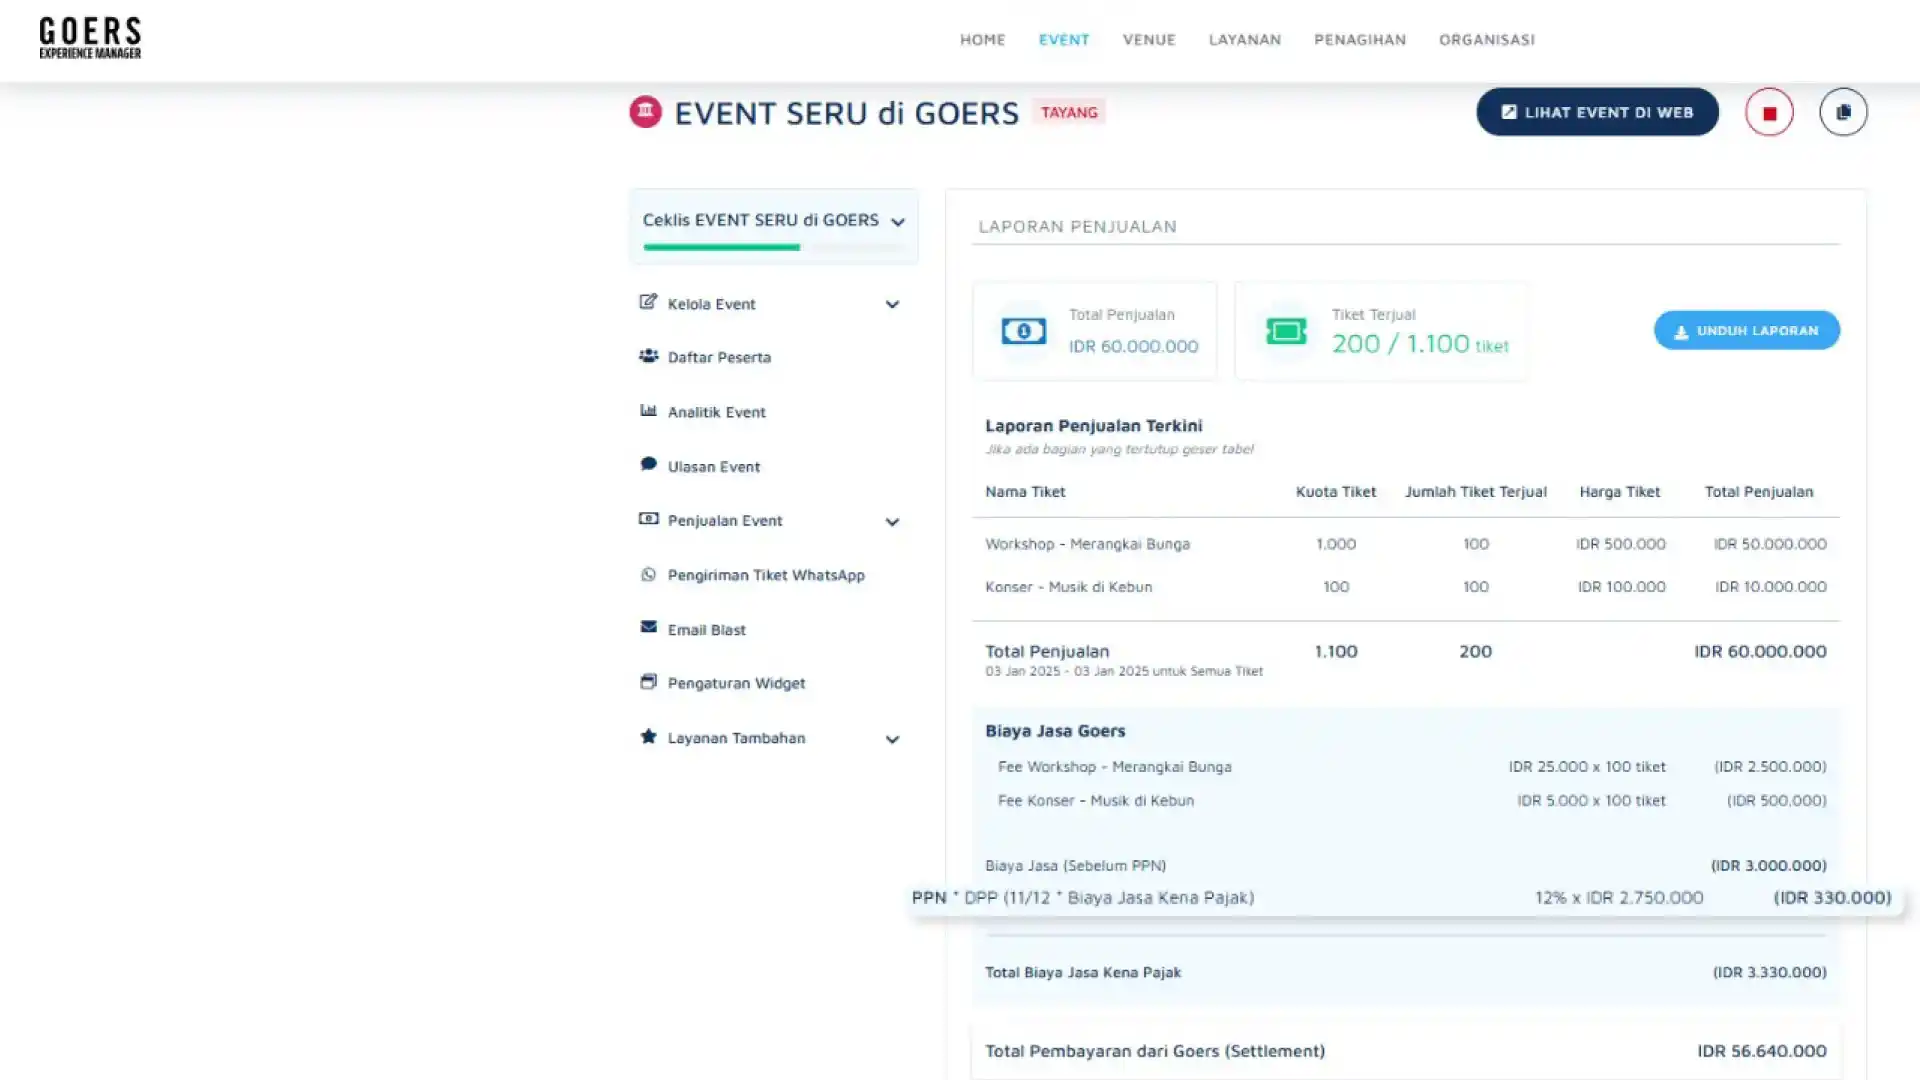Click the Konser - Musik di Kebun ticket row
This screenshot has height=1080, width=1920.
click(1405, 587)
